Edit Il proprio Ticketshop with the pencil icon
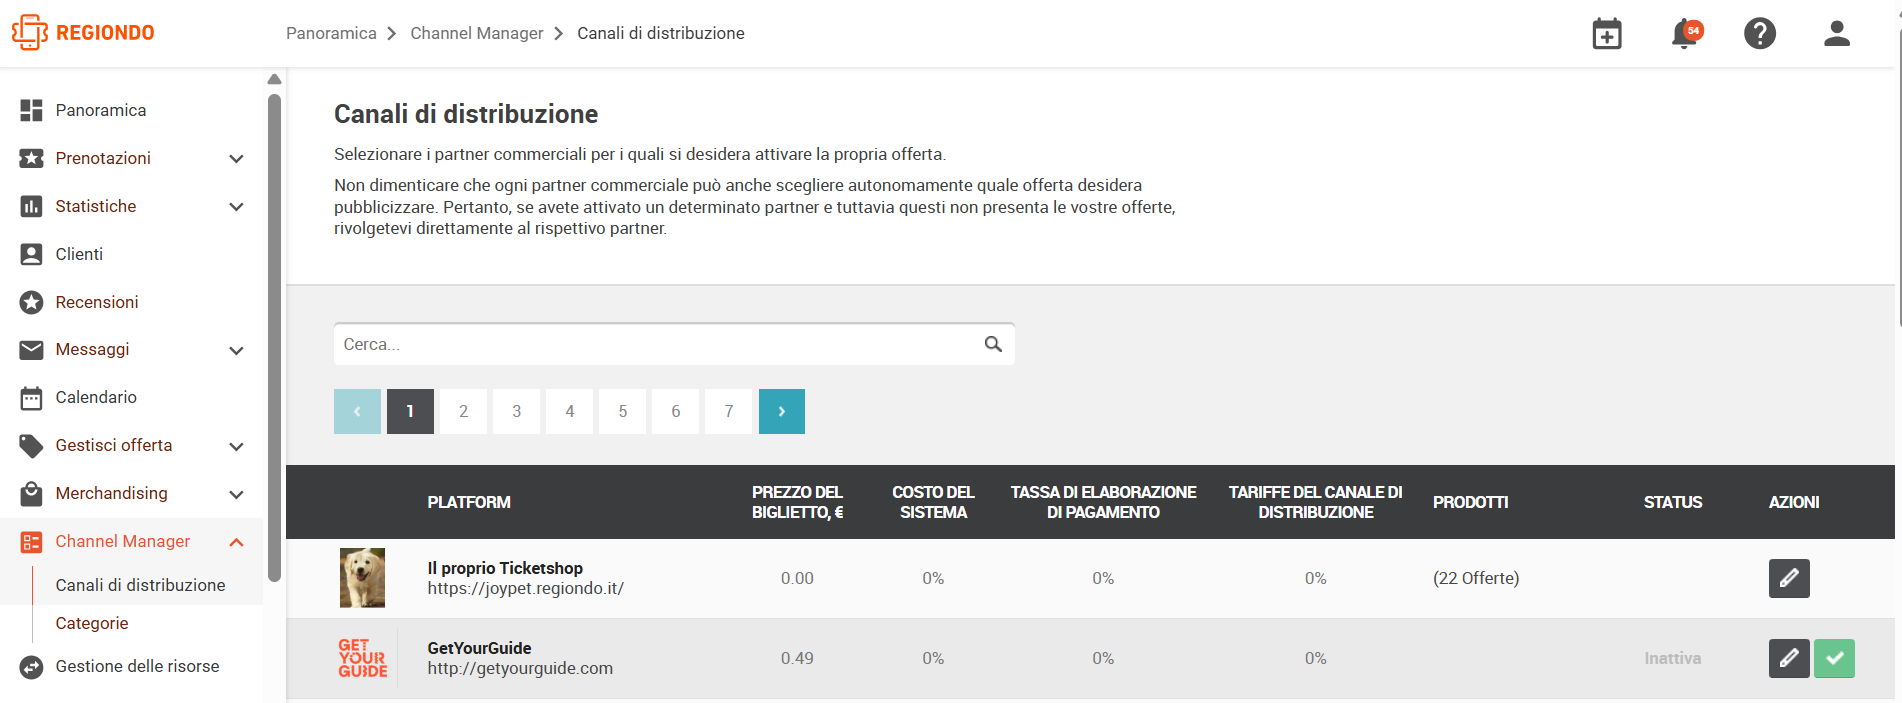This screenshot has width=1902, height=703. pos(1789,578)
